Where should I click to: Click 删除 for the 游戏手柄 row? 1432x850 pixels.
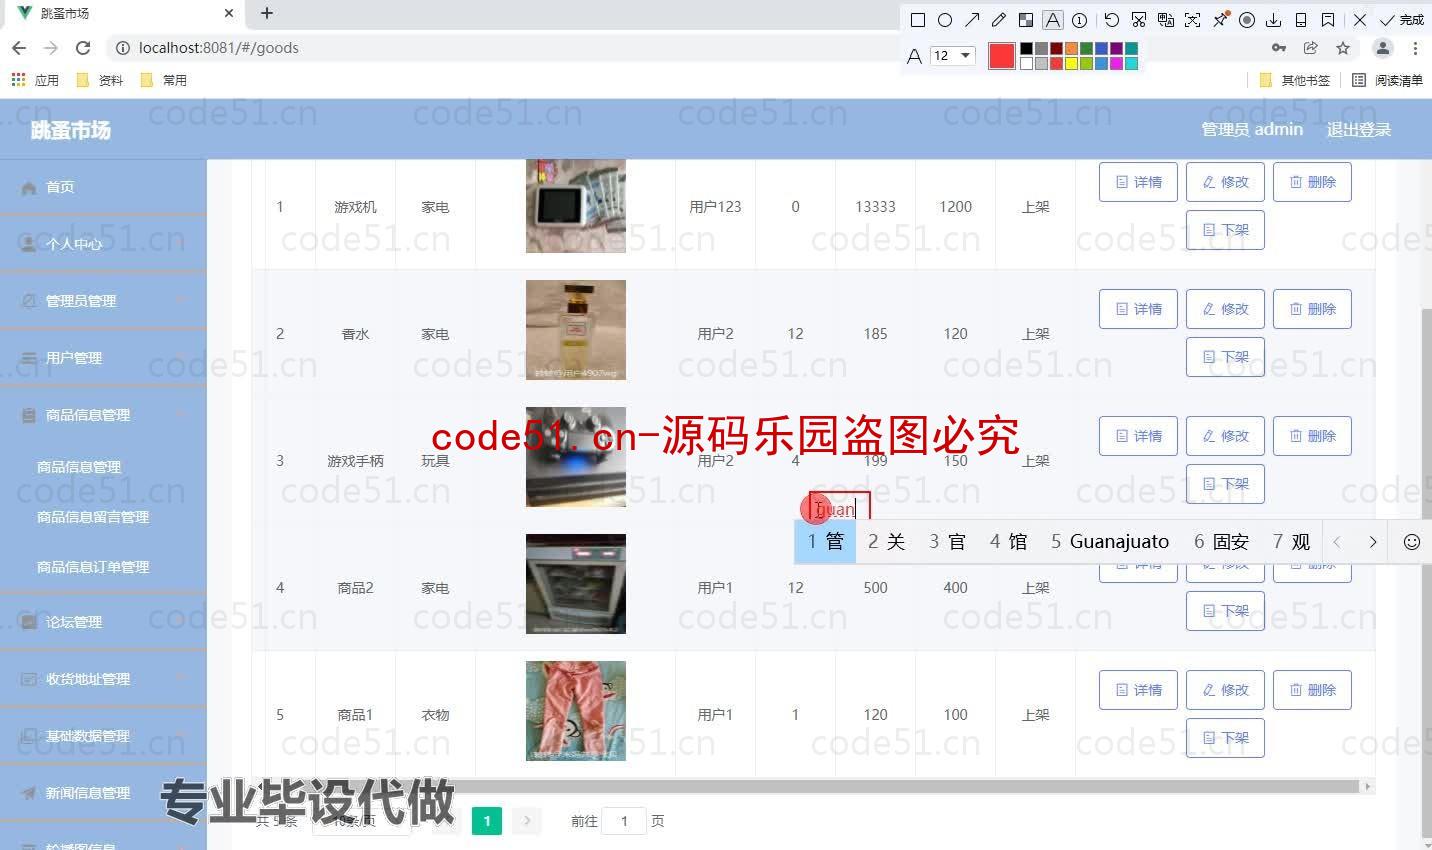point(1312,436)
